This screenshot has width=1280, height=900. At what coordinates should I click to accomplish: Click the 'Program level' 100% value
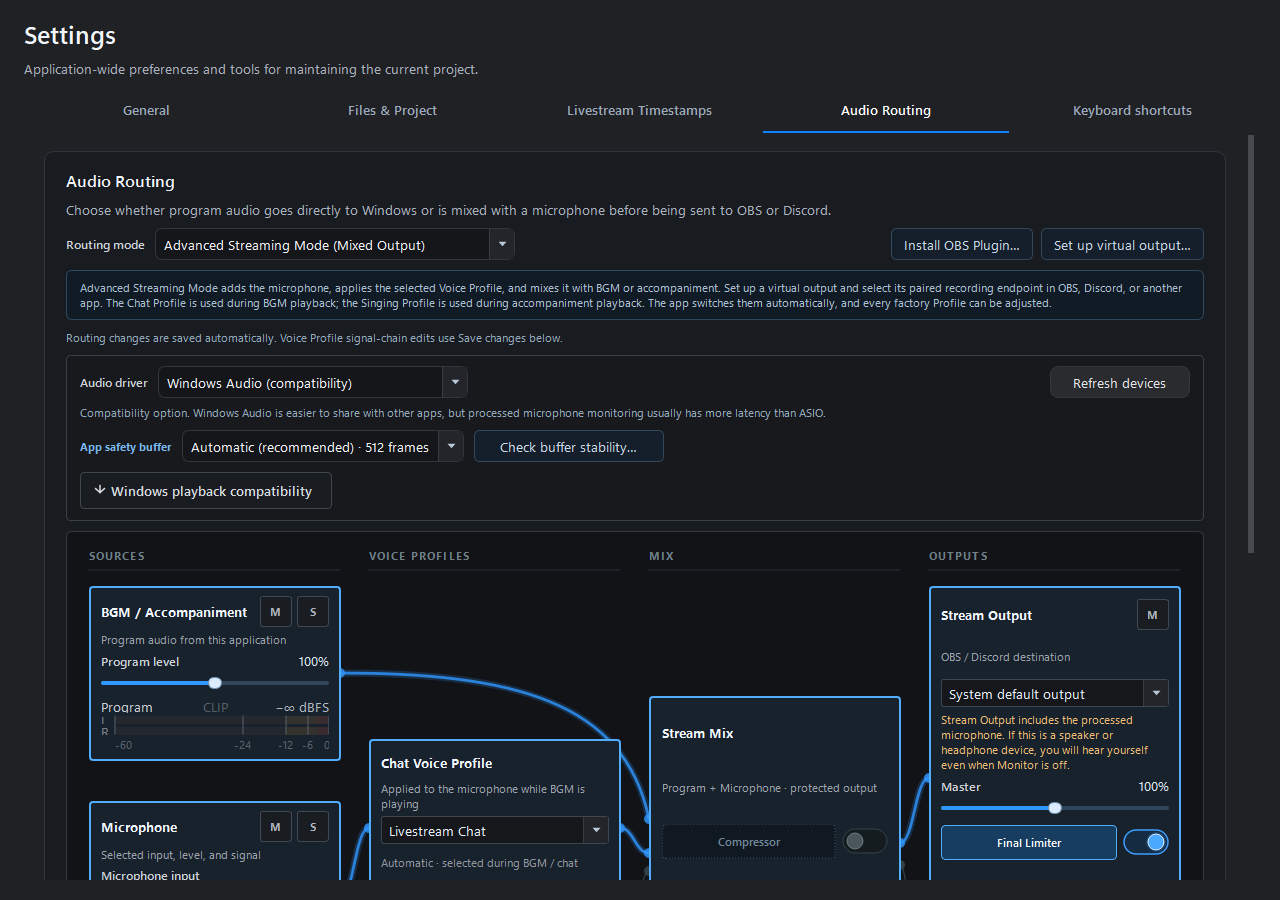click(313, 662)
